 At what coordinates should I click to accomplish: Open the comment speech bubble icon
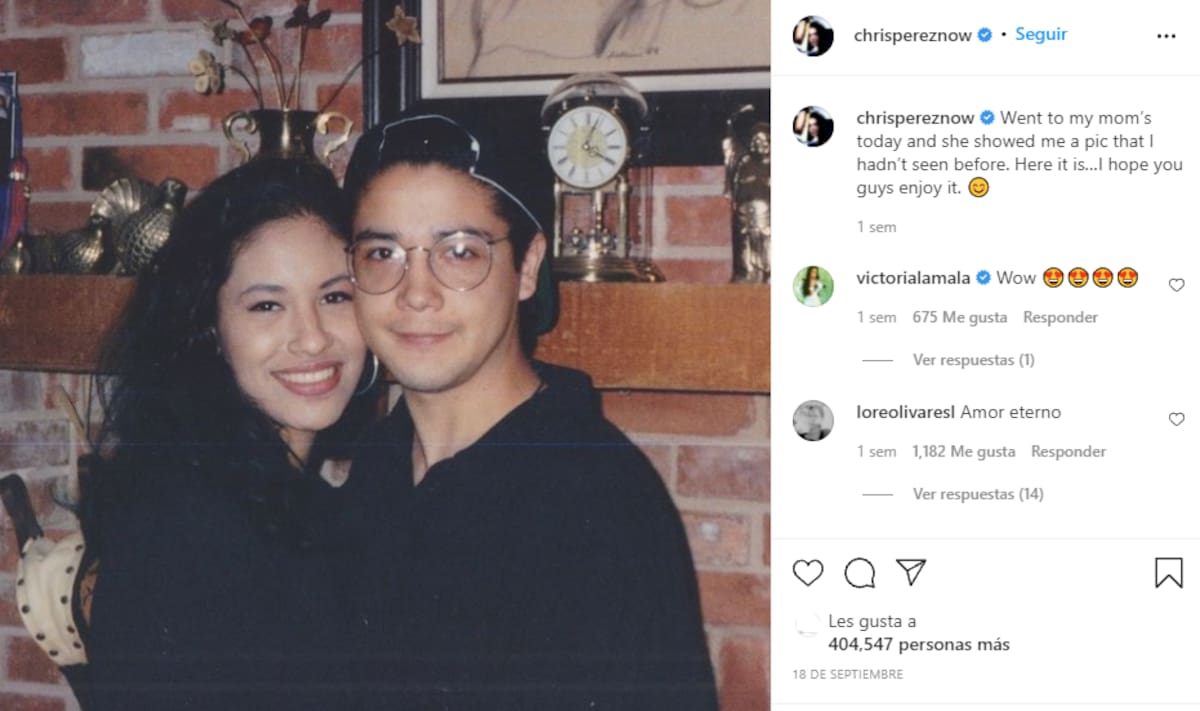click(x=860, y=573)
